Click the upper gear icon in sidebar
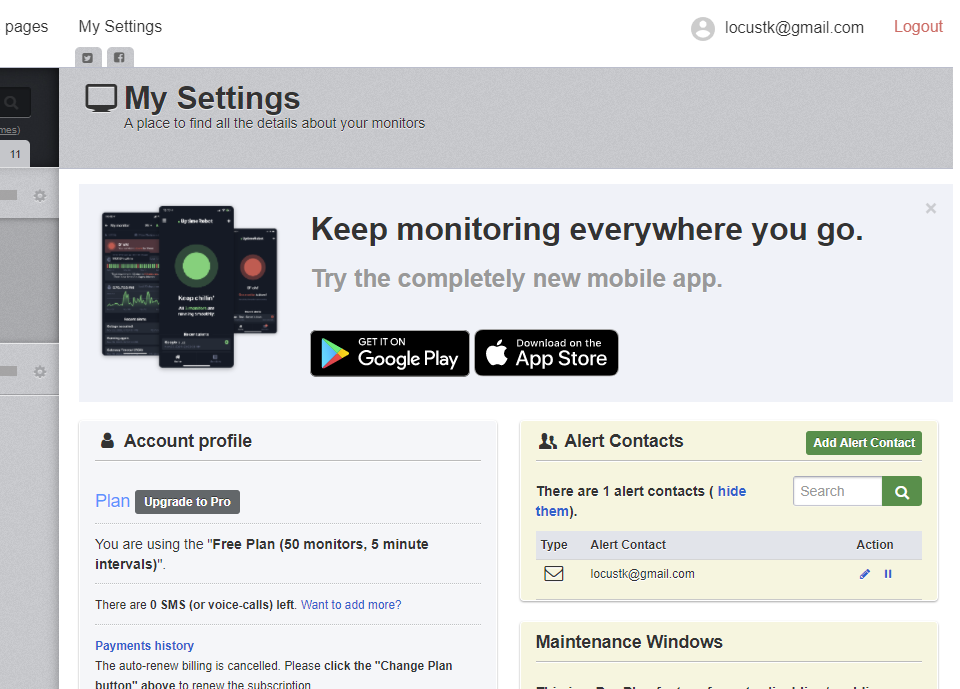The width and height of the screenshot is (960, 689). 40,196
